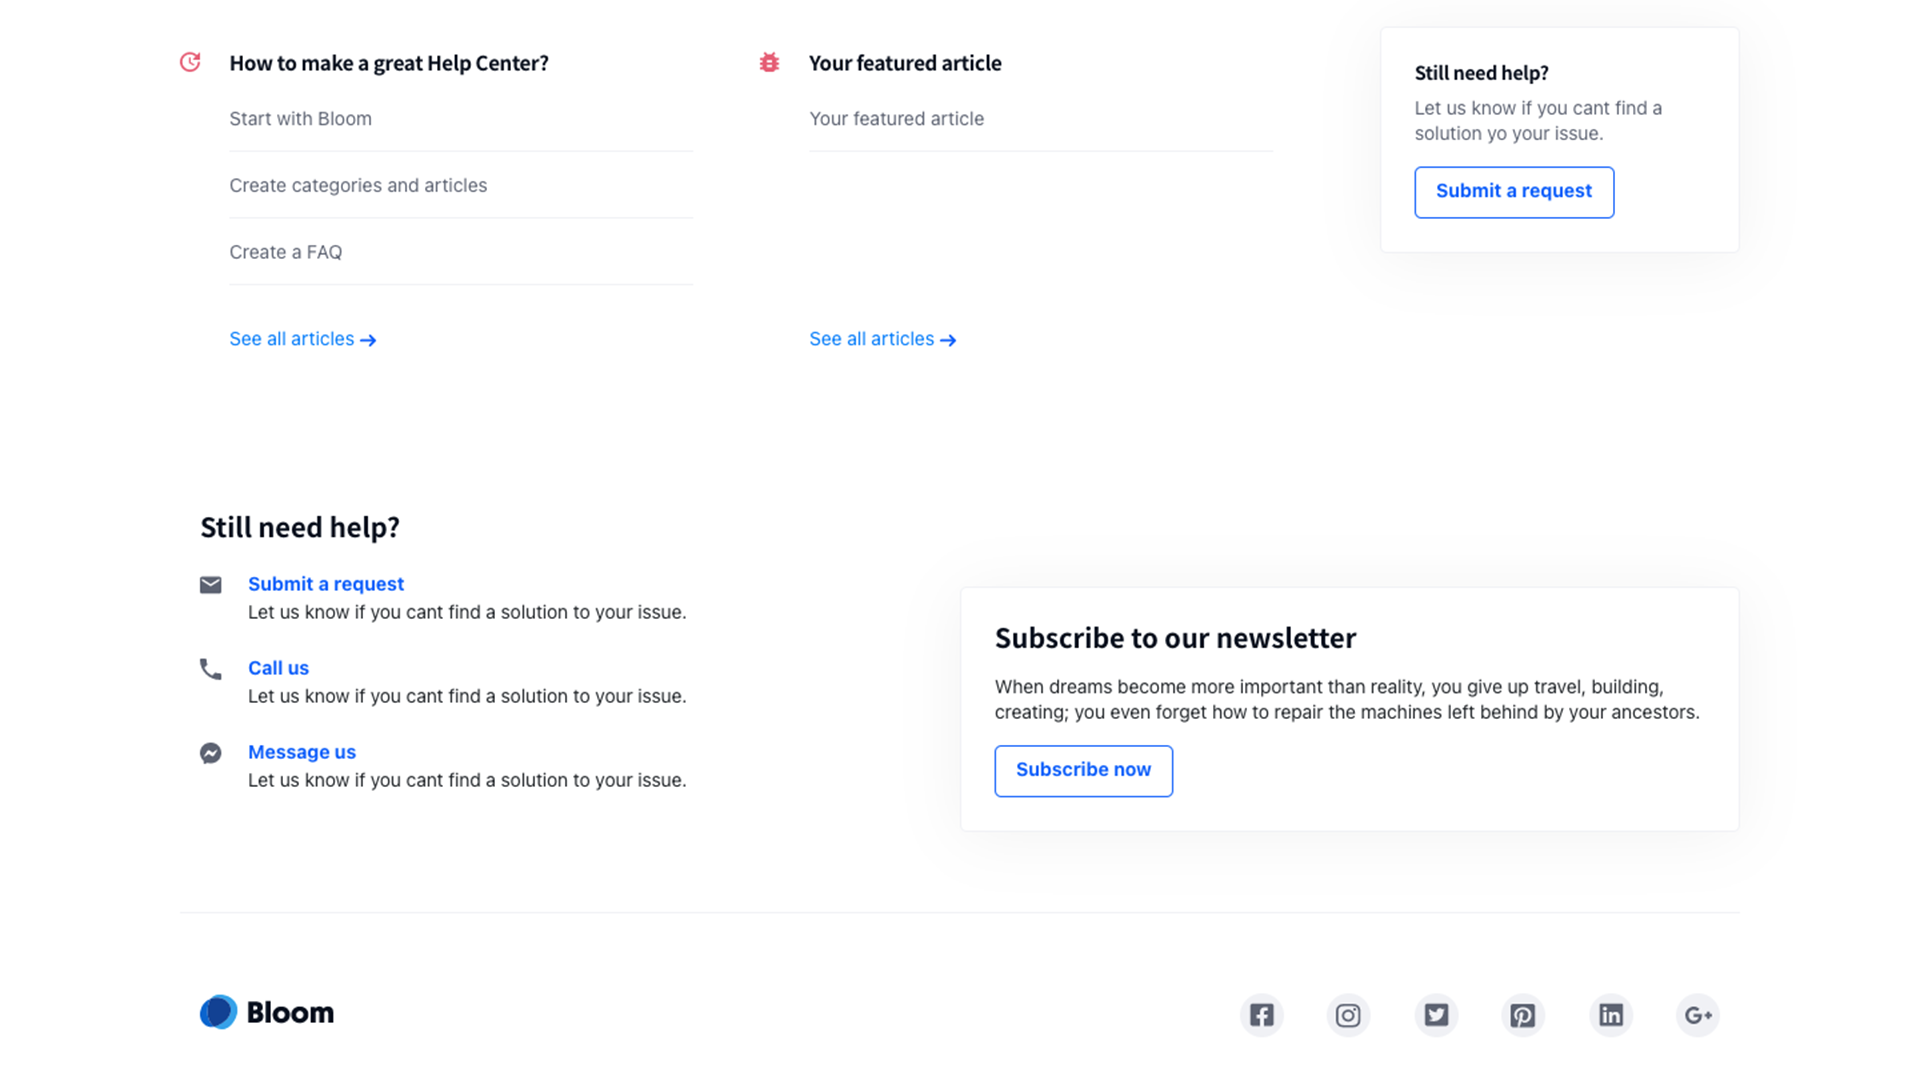Click the LinkedIn footer icon
1920x1080 pixels.
[1611, 1015]
